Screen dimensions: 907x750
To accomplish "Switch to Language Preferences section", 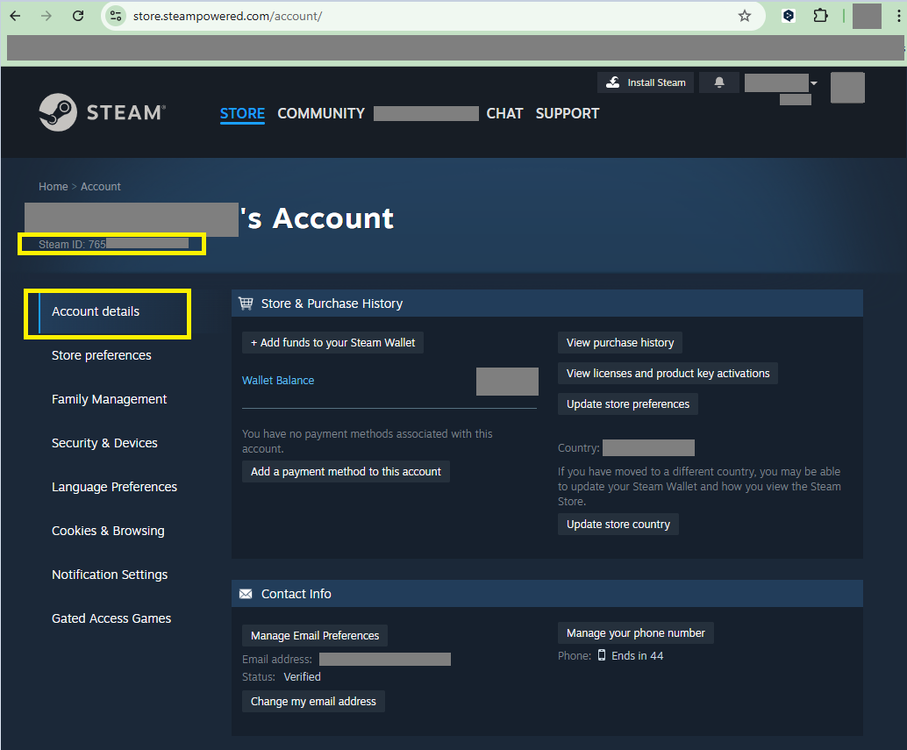I will tap(114, 487).
